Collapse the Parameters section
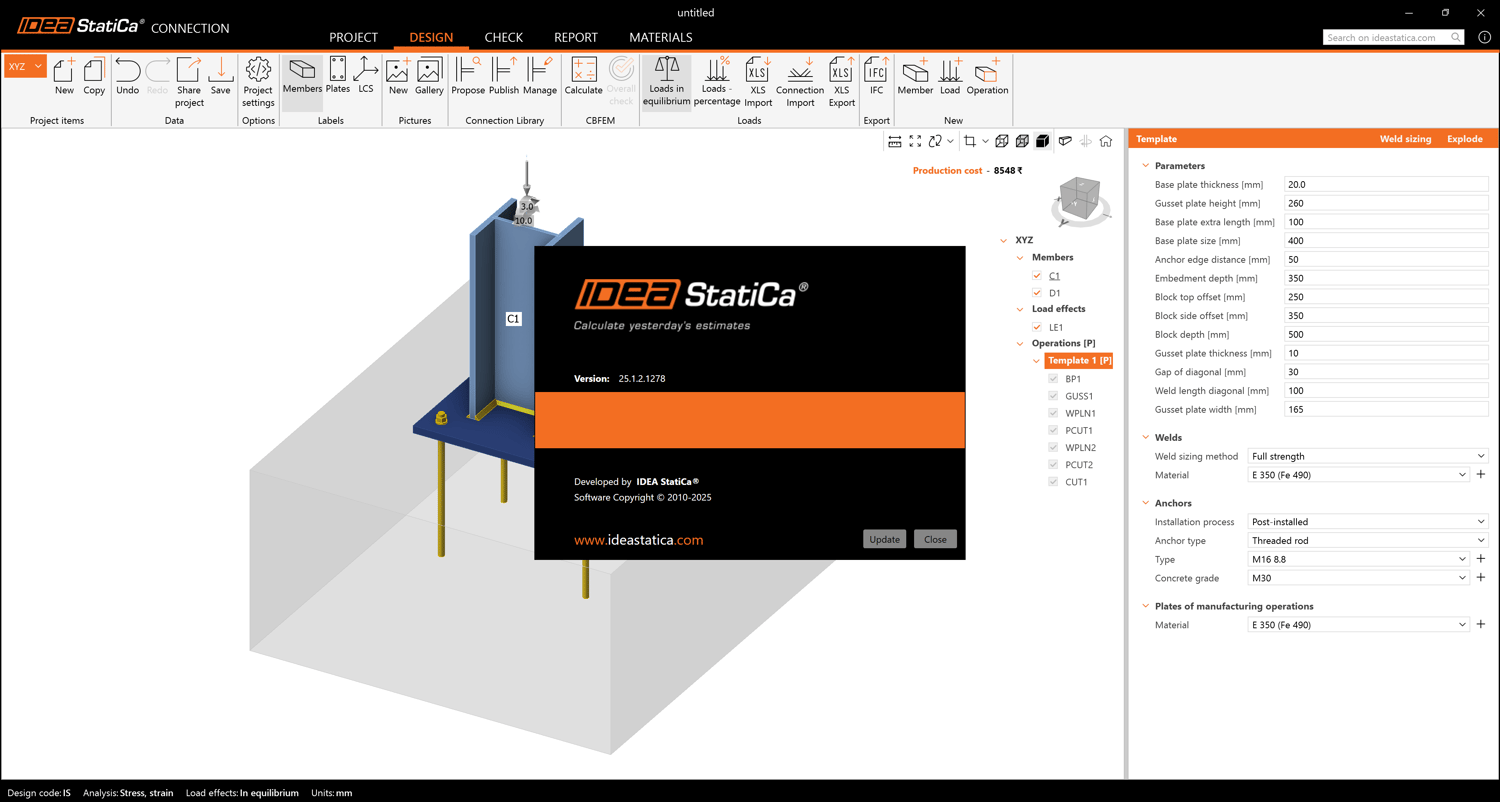 pos(1146,166)
